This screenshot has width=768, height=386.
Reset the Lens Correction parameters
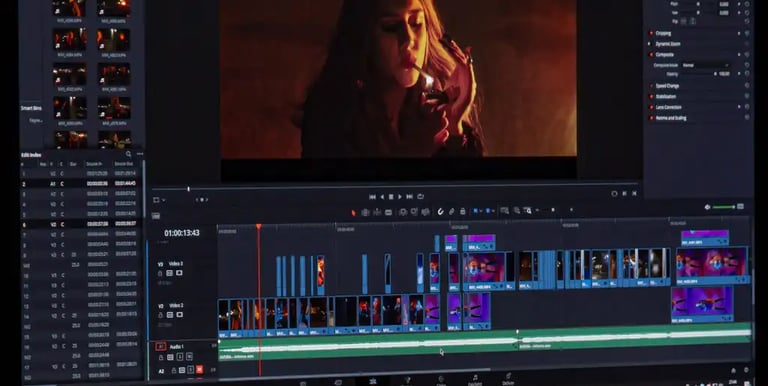747,107
